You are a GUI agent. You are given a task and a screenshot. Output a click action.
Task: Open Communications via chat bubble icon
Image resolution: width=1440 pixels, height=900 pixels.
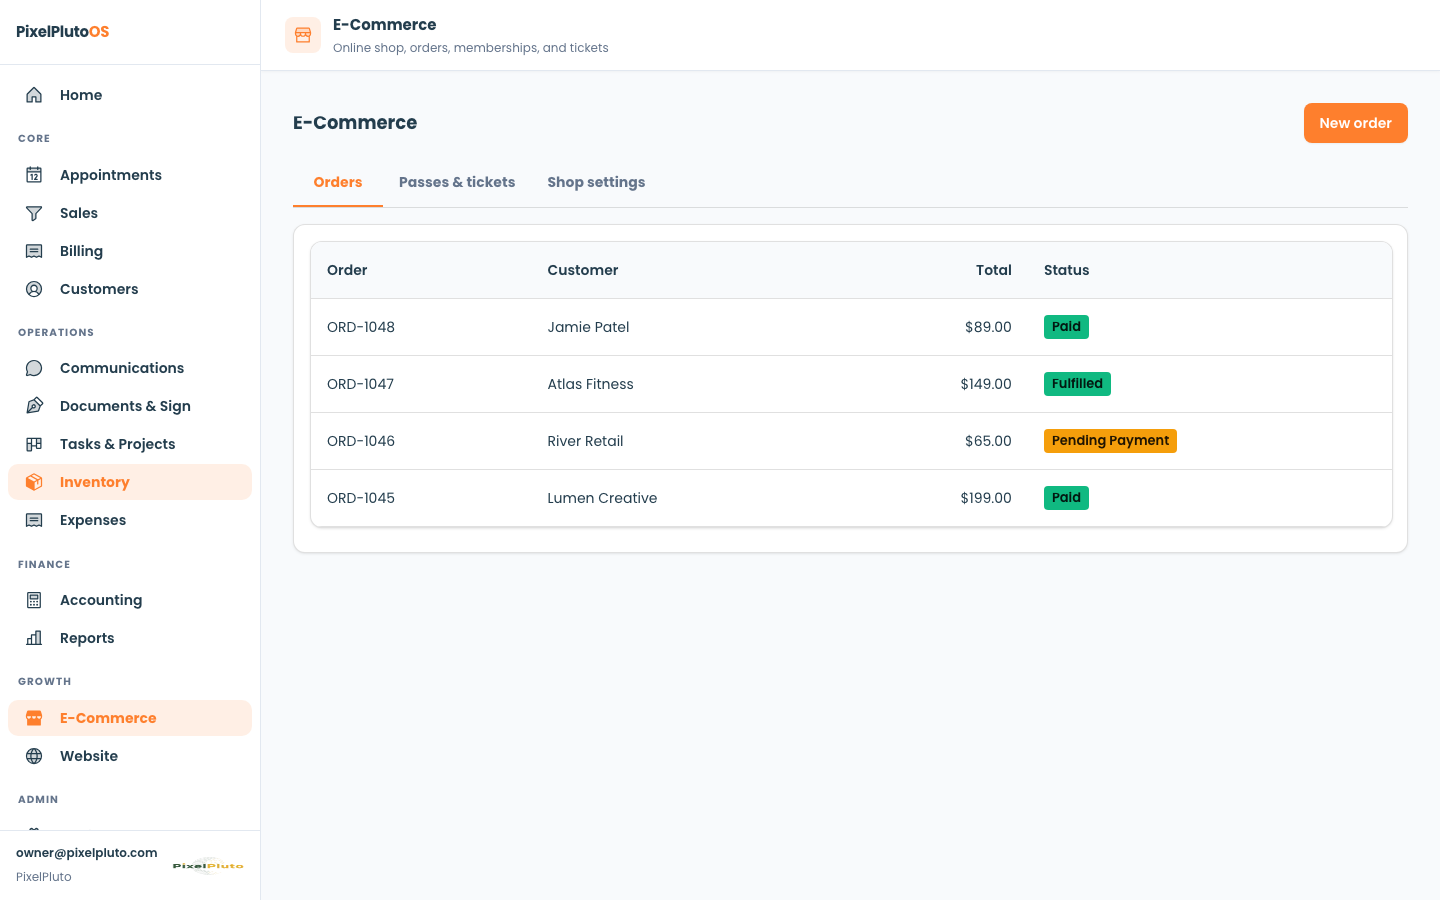[34, 368]
